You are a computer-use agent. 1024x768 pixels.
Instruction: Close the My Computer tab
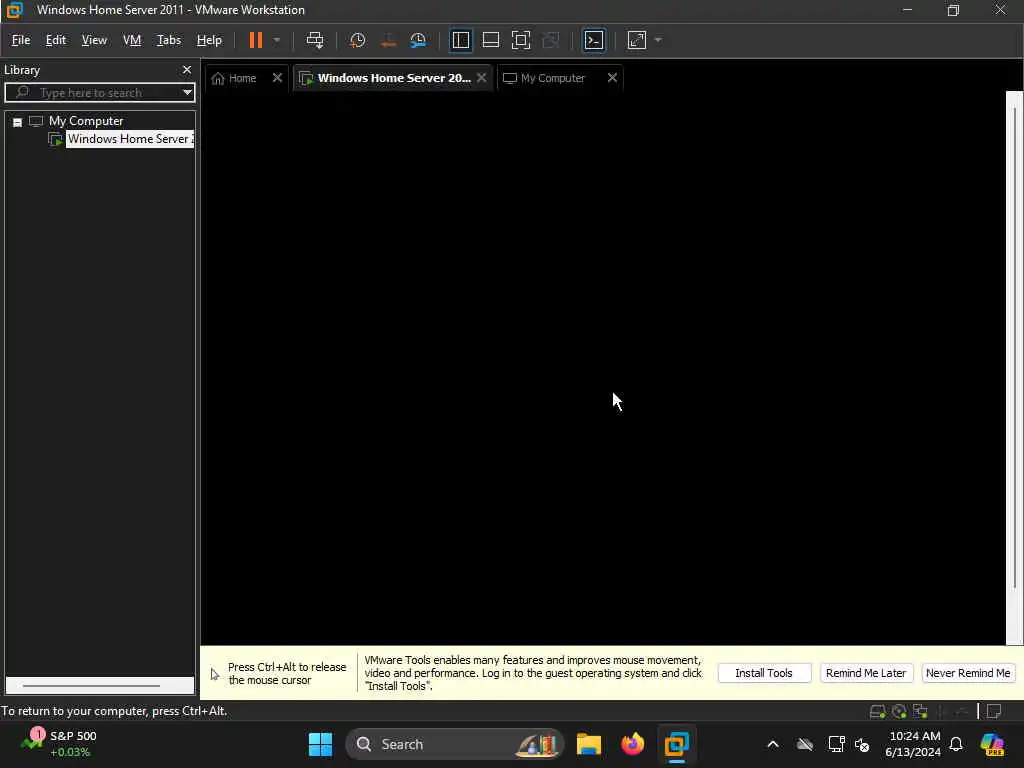coord(612,78)
